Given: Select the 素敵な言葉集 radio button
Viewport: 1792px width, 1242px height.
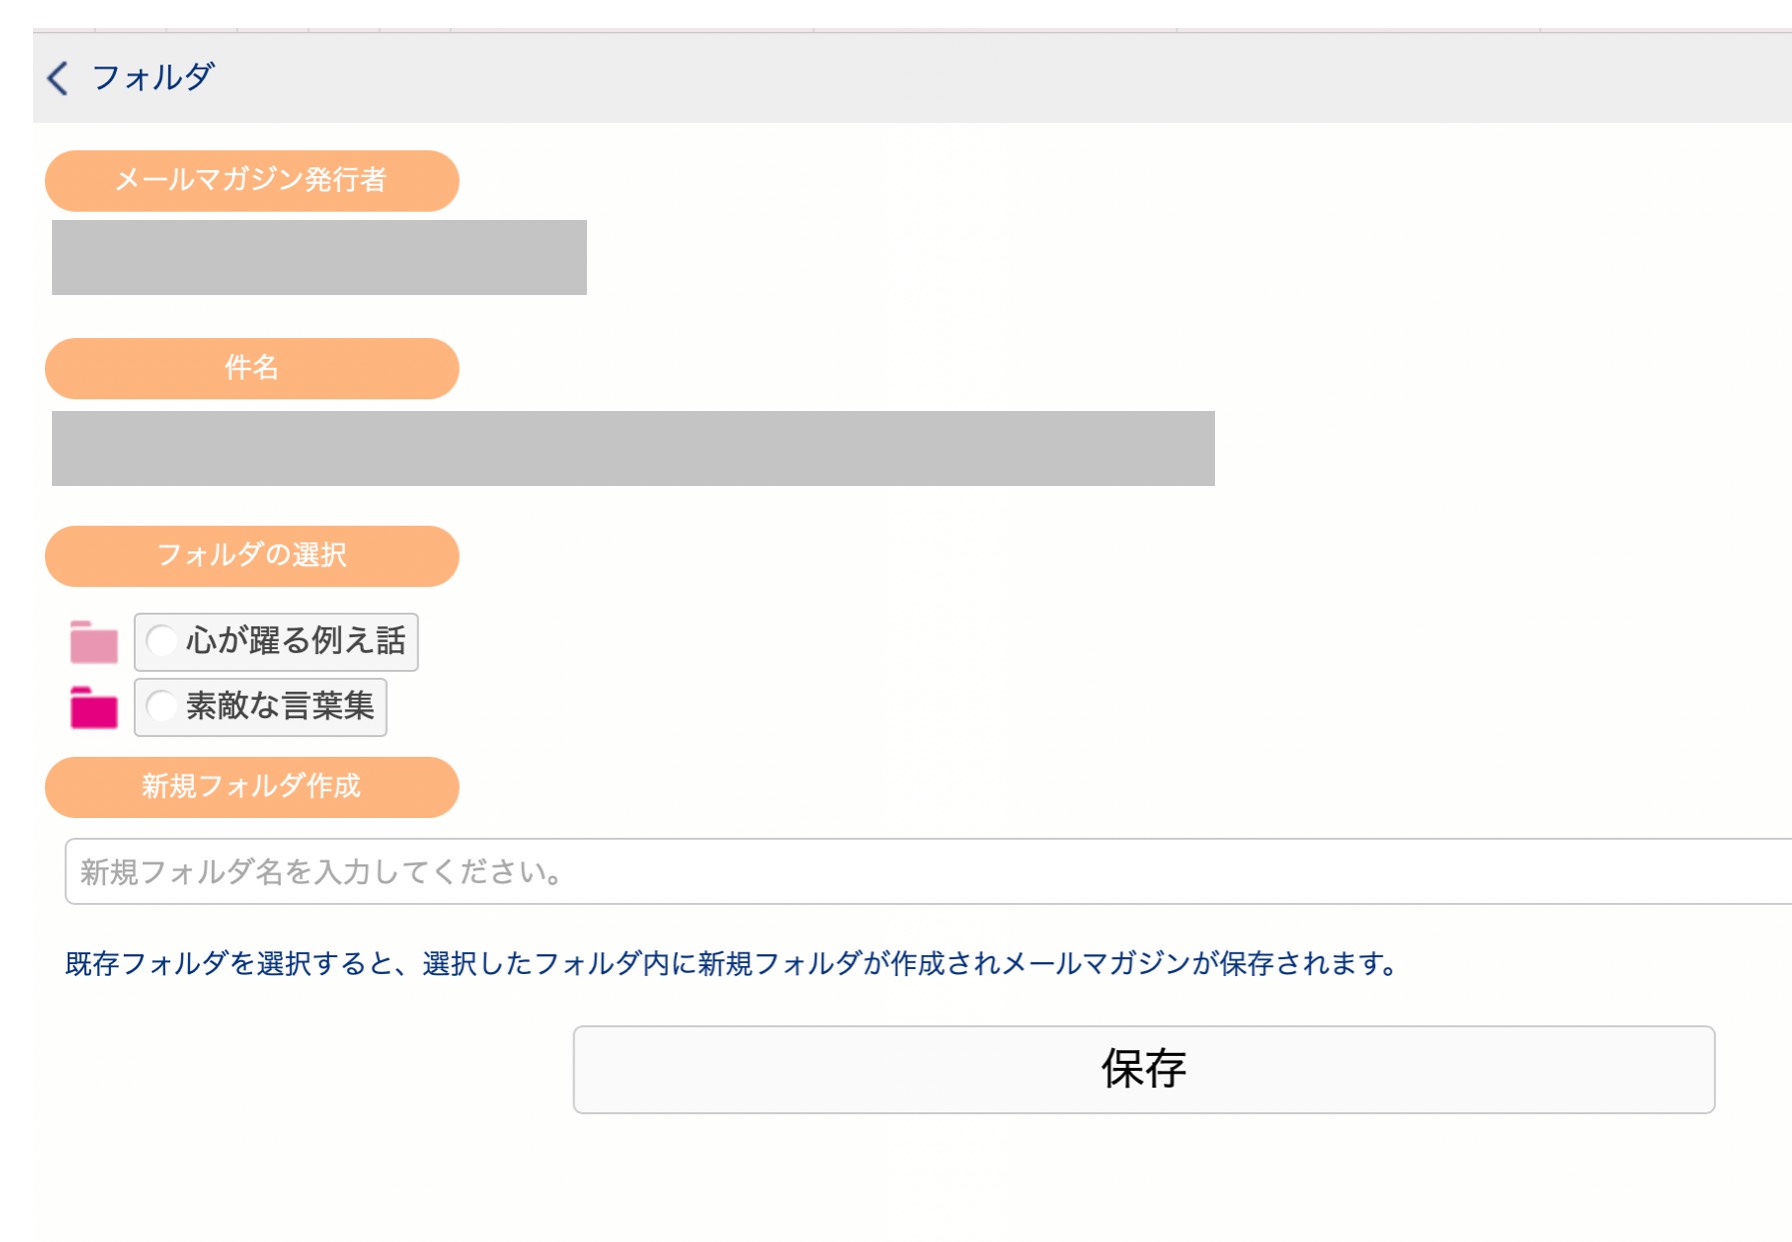Looking at the screenshot, I should (162, 707).
